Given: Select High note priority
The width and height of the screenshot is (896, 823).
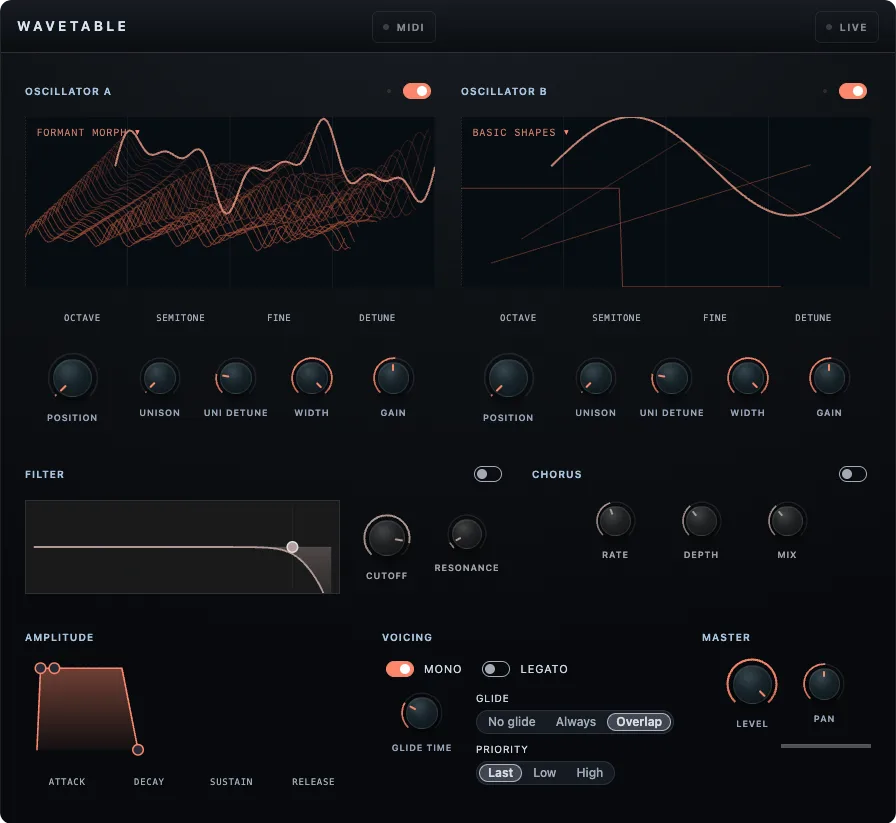Looking at the screenshot, I should click(x=589, y=773).
